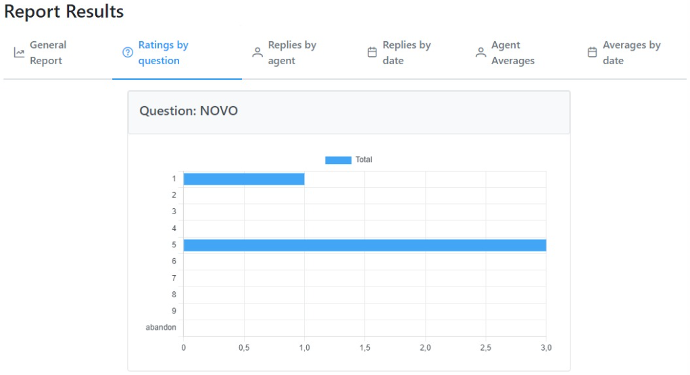Viewport: 690px width, 375px height.
Task: Click the blue bar for rating 5
Action: point(365,245)
